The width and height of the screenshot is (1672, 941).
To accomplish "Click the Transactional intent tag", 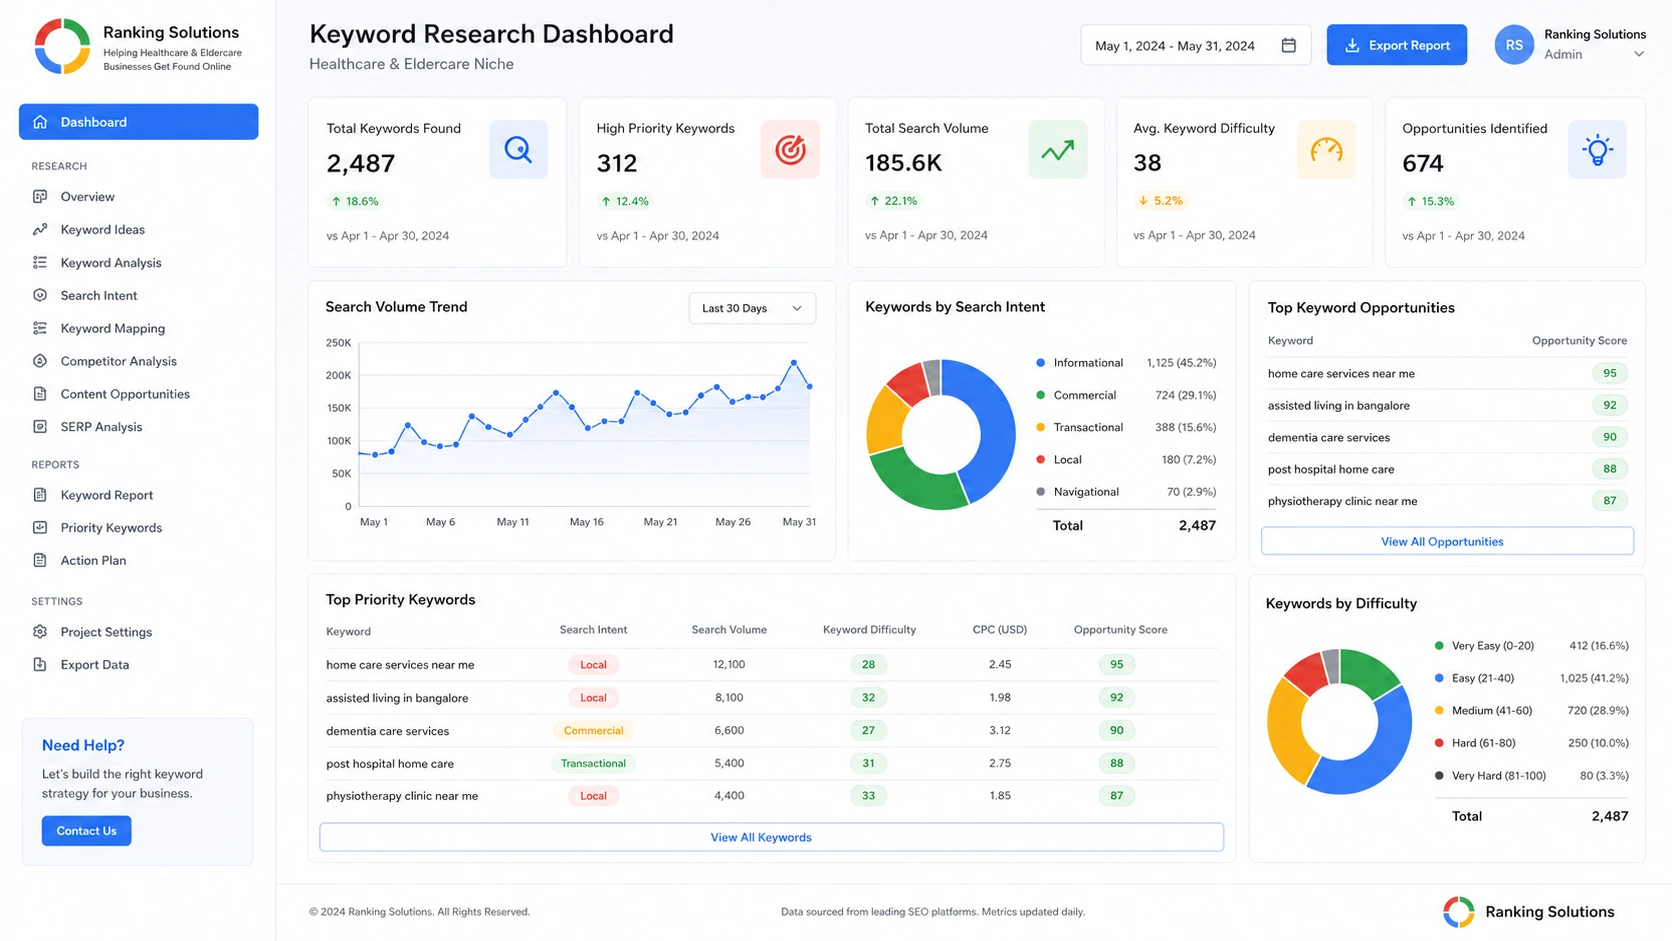I will 593,763.
